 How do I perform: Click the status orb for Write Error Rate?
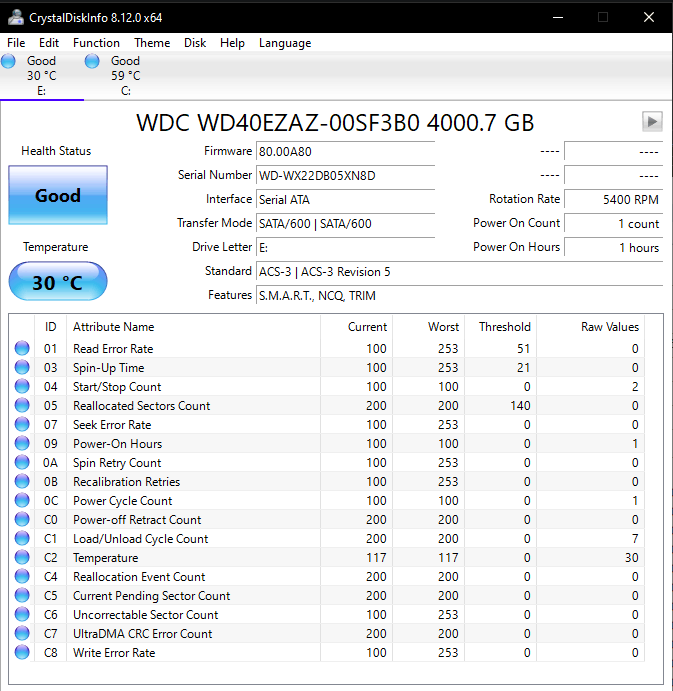(22, 652)
